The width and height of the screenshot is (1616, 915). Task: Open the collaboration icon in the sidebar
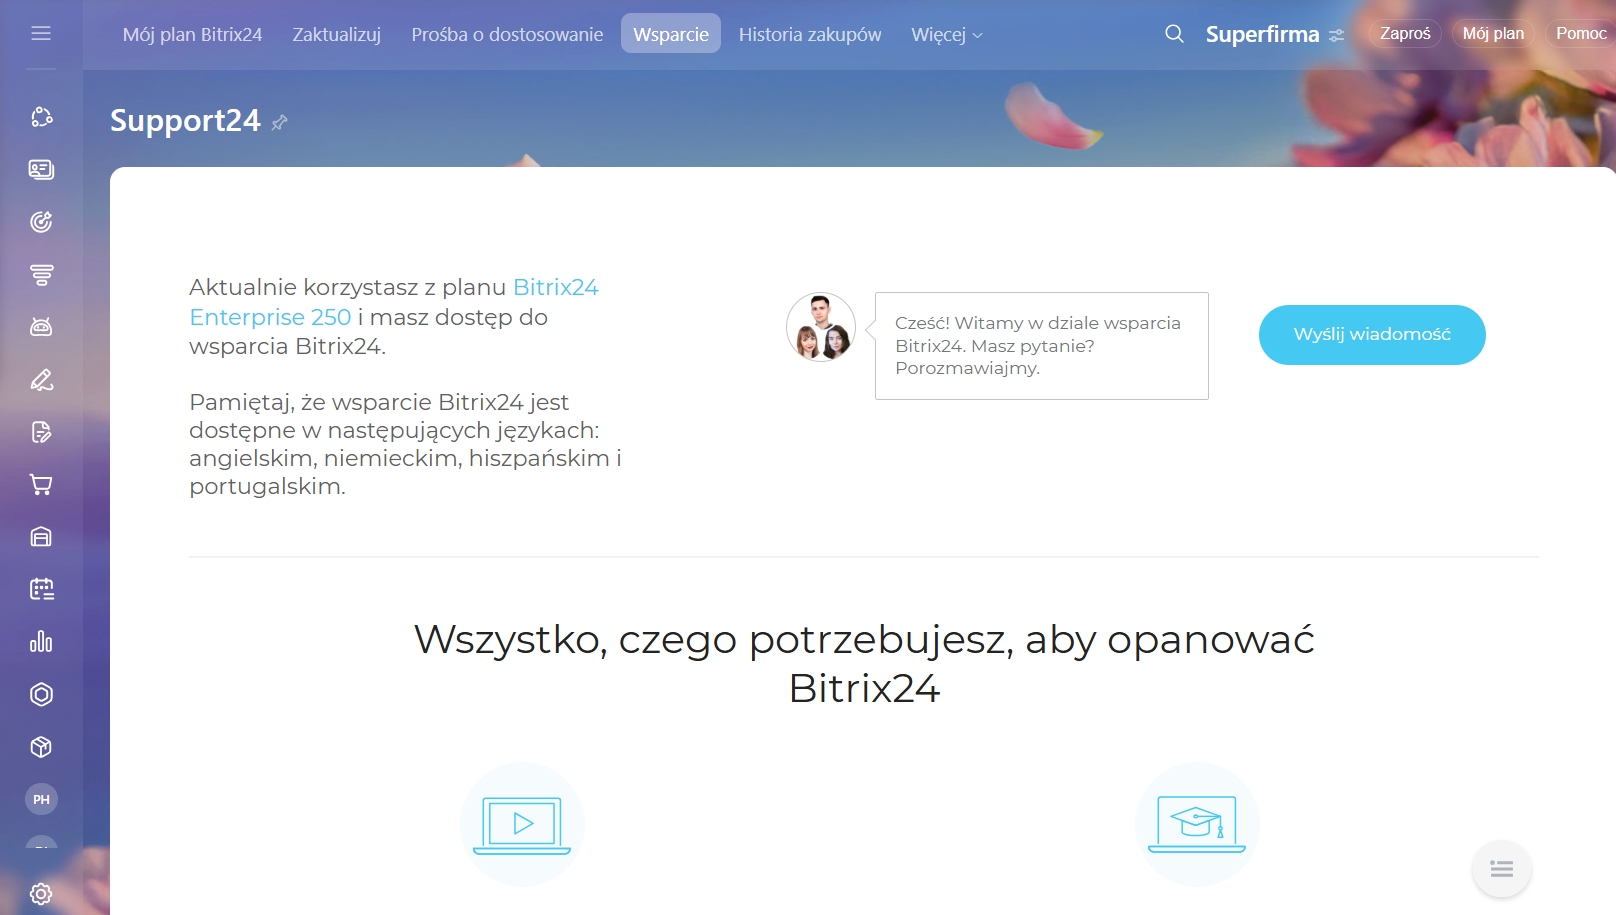pos(41,117)
